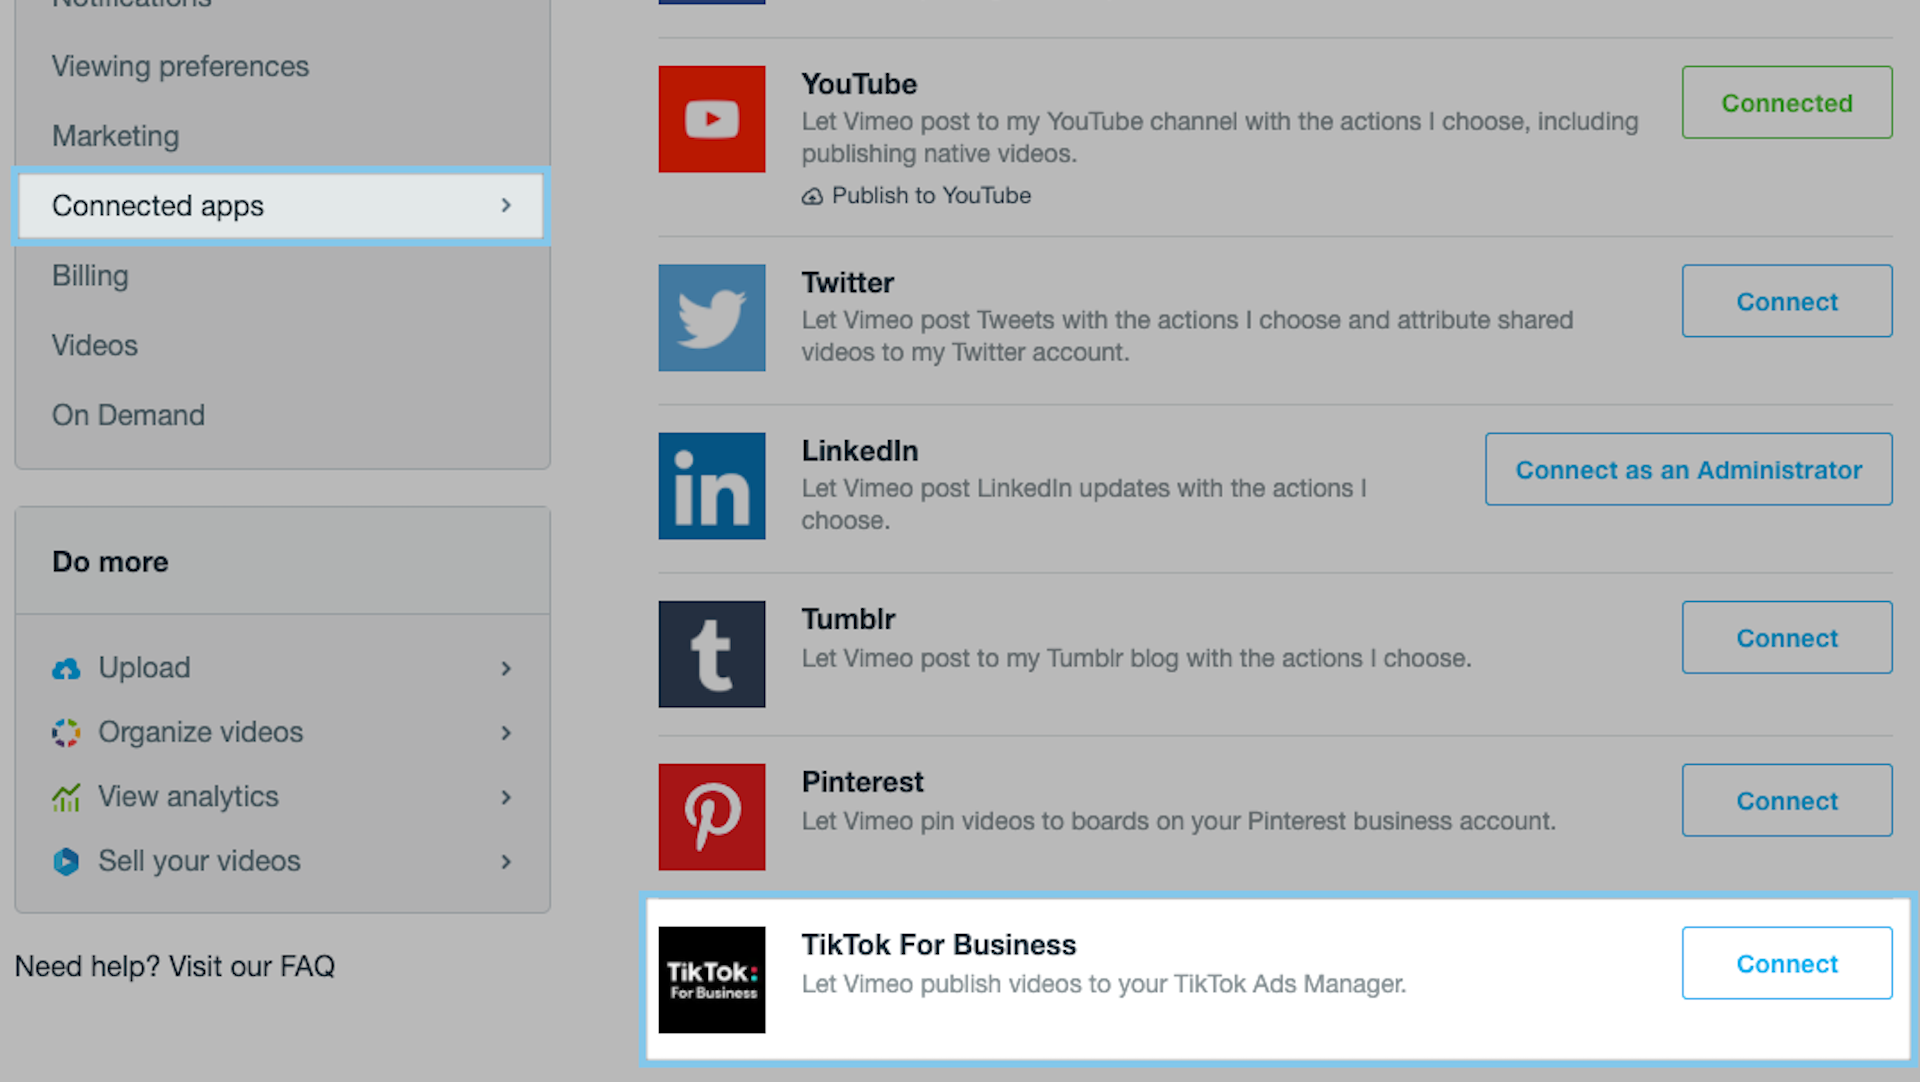Screen dimensions: 1920x1082
Task: Click the Pinterest business account description
Action: pos(1179,821)
